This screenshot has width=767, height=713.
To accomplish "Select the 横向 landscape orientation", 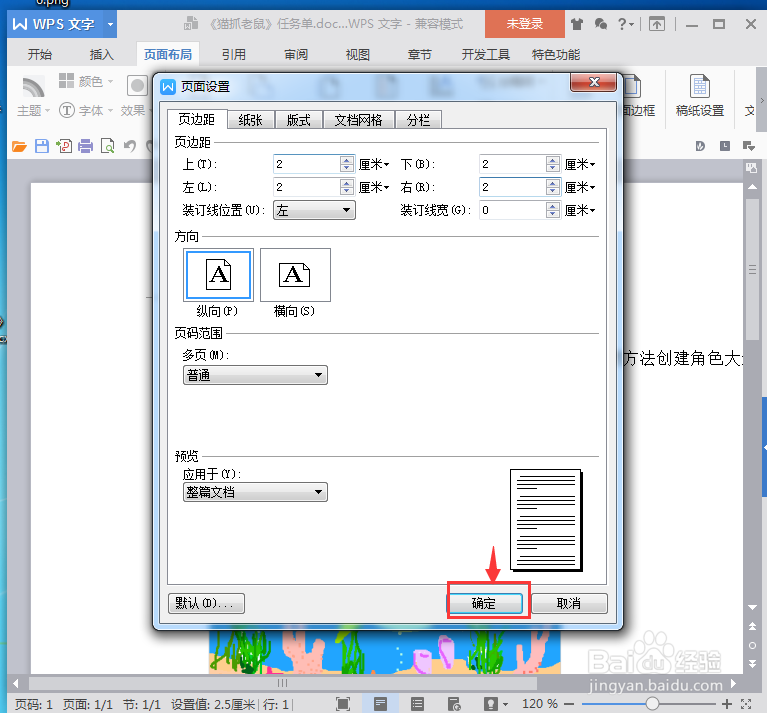I will coord(295,275).
